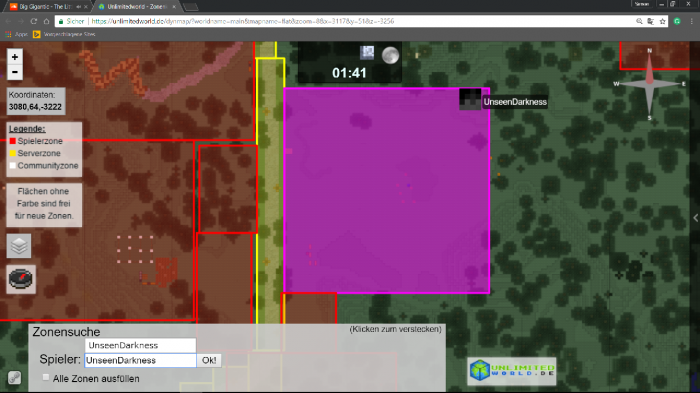
Task: Click the Koordinaten value 3080,64,-3222
Action: pos(35,107)
